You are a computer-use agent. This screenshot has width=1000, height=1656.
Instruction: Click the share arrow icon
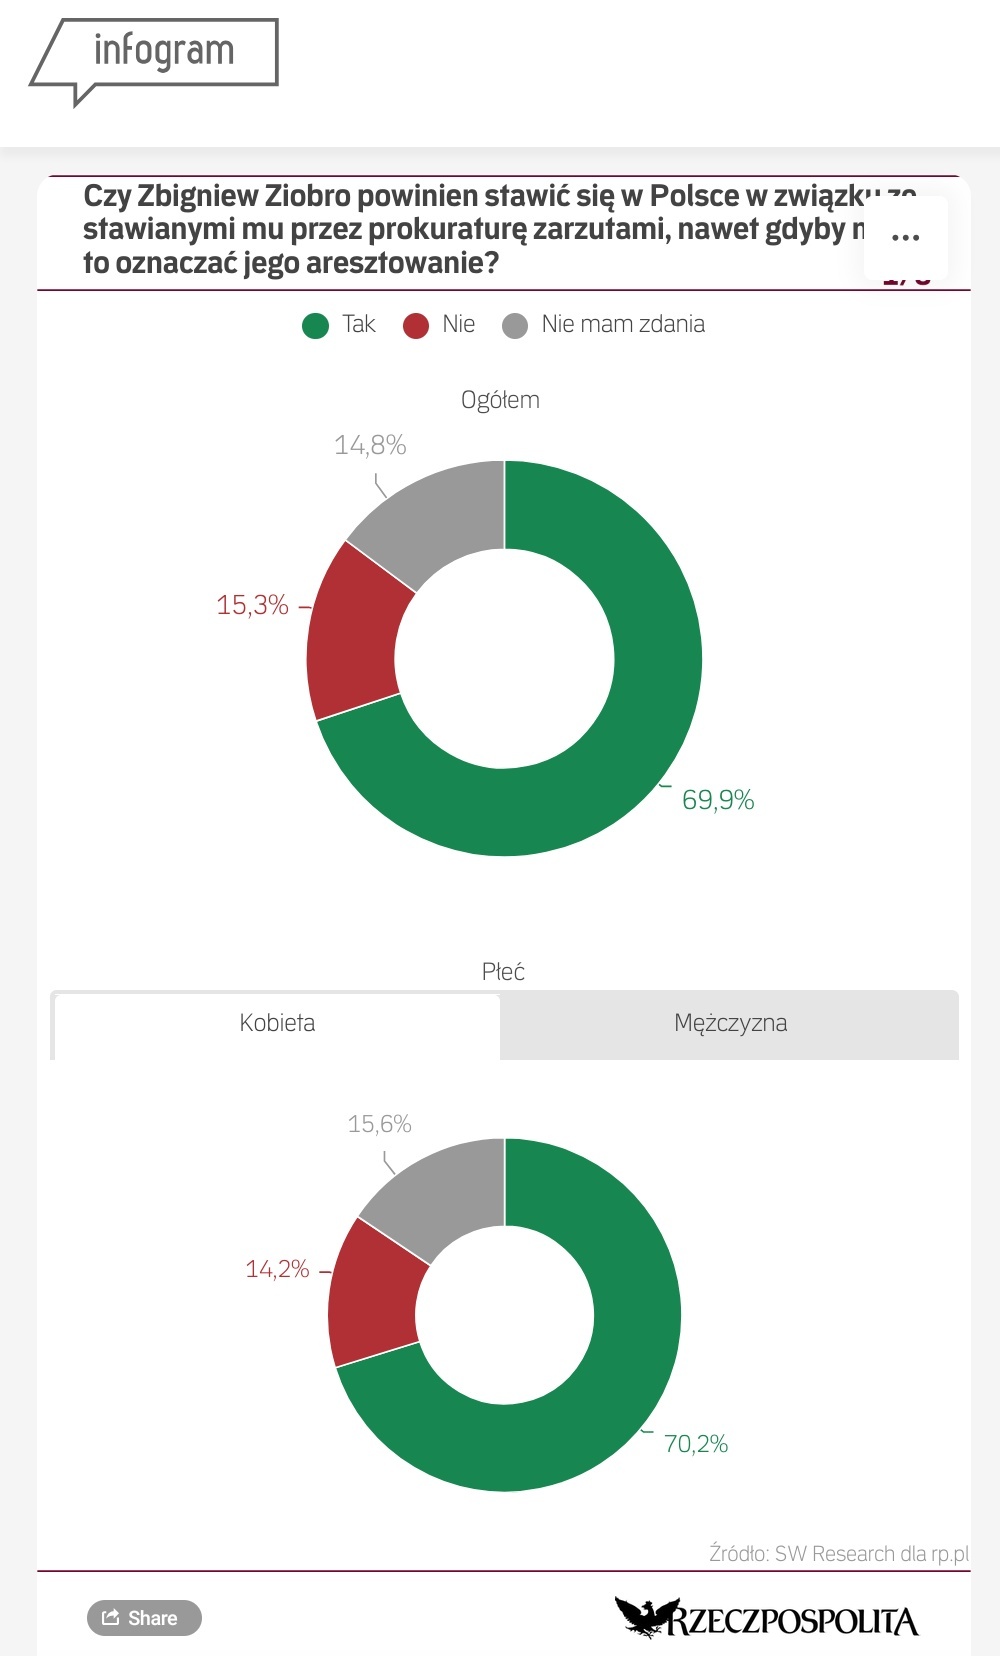pos(111,1617)
